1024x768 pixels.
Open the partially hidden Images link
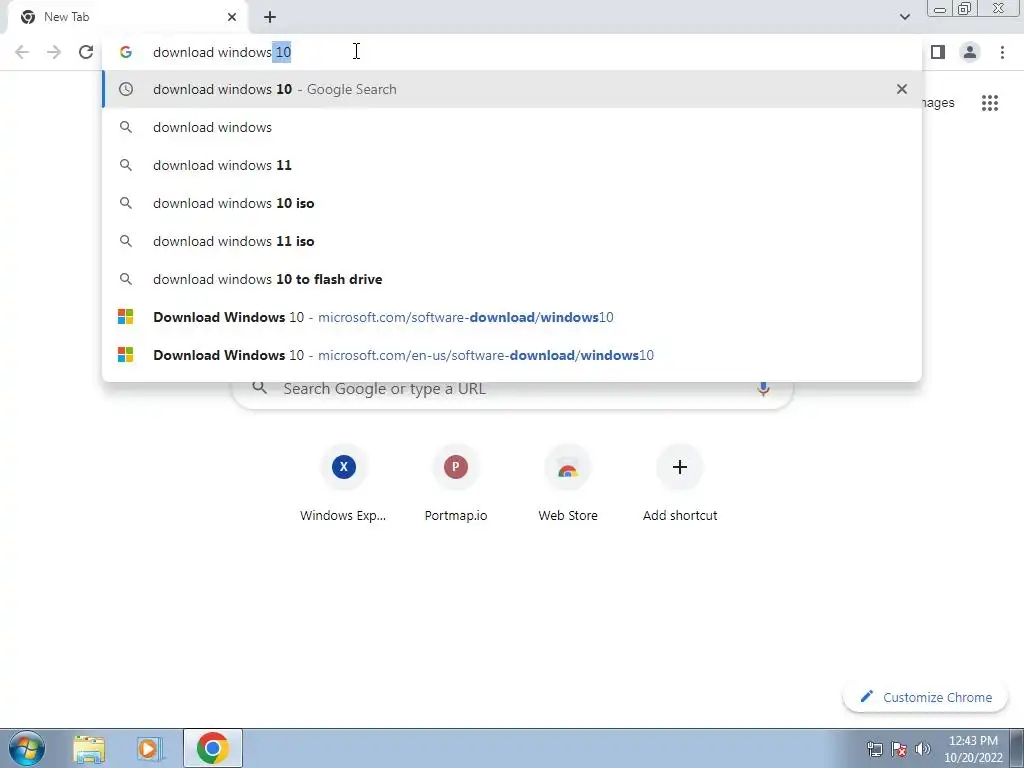pos(938,103)
